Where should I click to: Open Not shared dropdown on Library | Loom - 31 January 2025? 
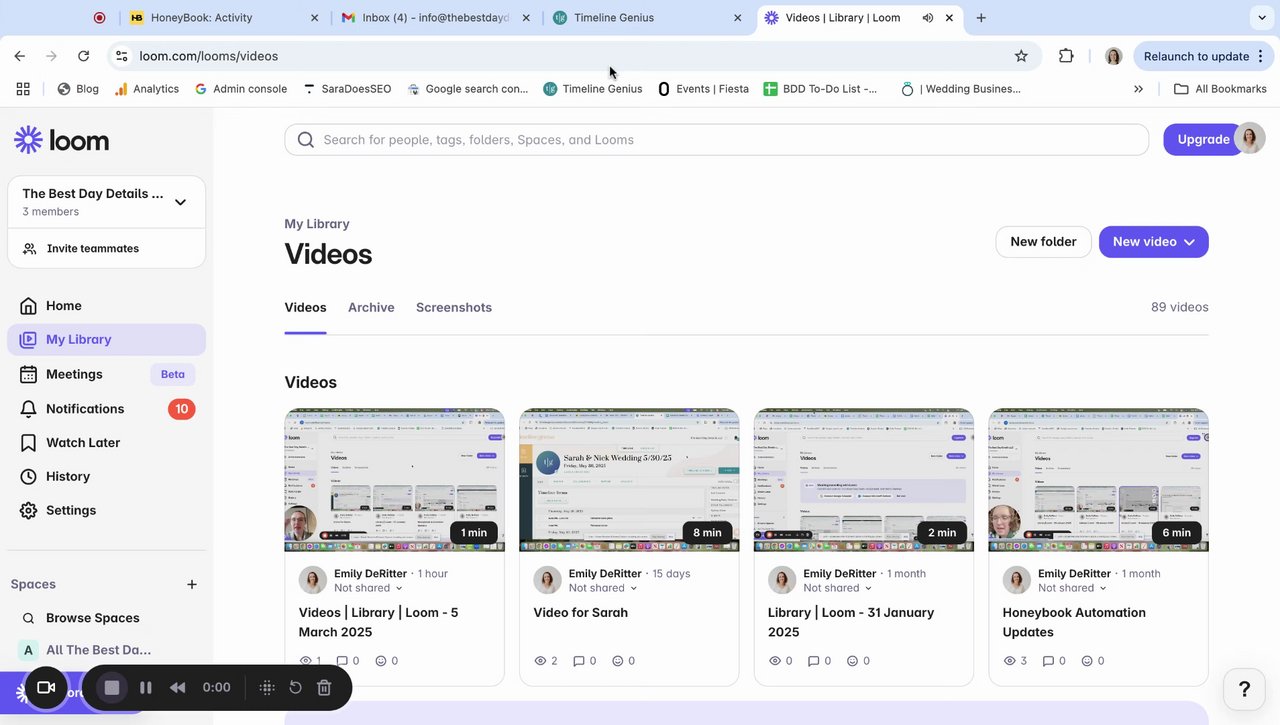point(838,588)
